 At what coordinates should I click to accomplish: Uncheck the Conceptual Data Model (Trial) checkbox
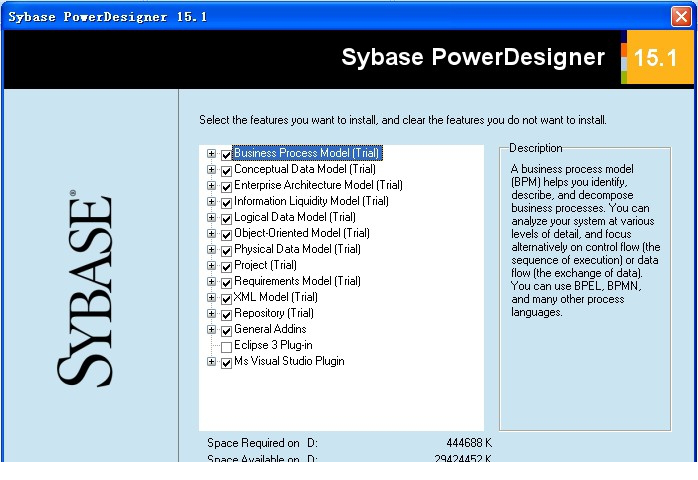226,171
